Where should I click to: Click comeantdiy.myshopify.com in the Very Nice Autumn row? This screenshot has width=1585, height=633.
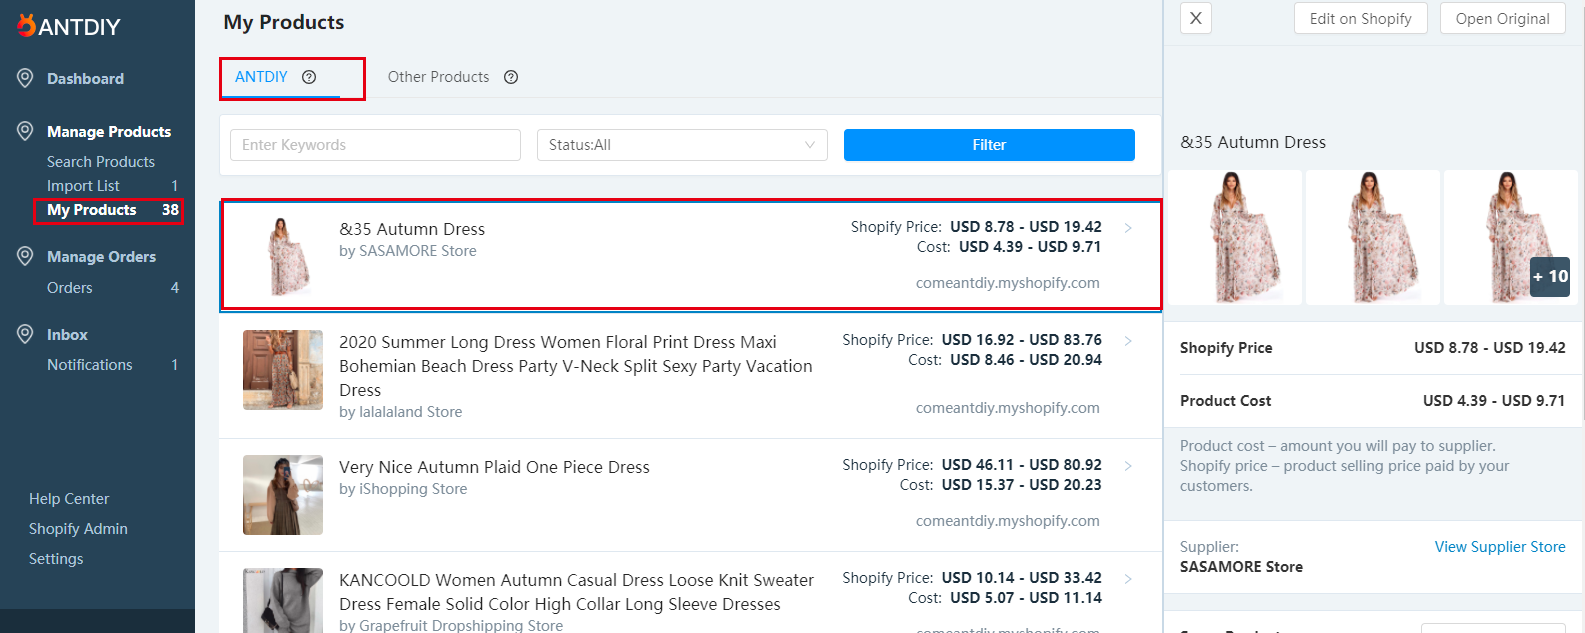[1008, 521]
